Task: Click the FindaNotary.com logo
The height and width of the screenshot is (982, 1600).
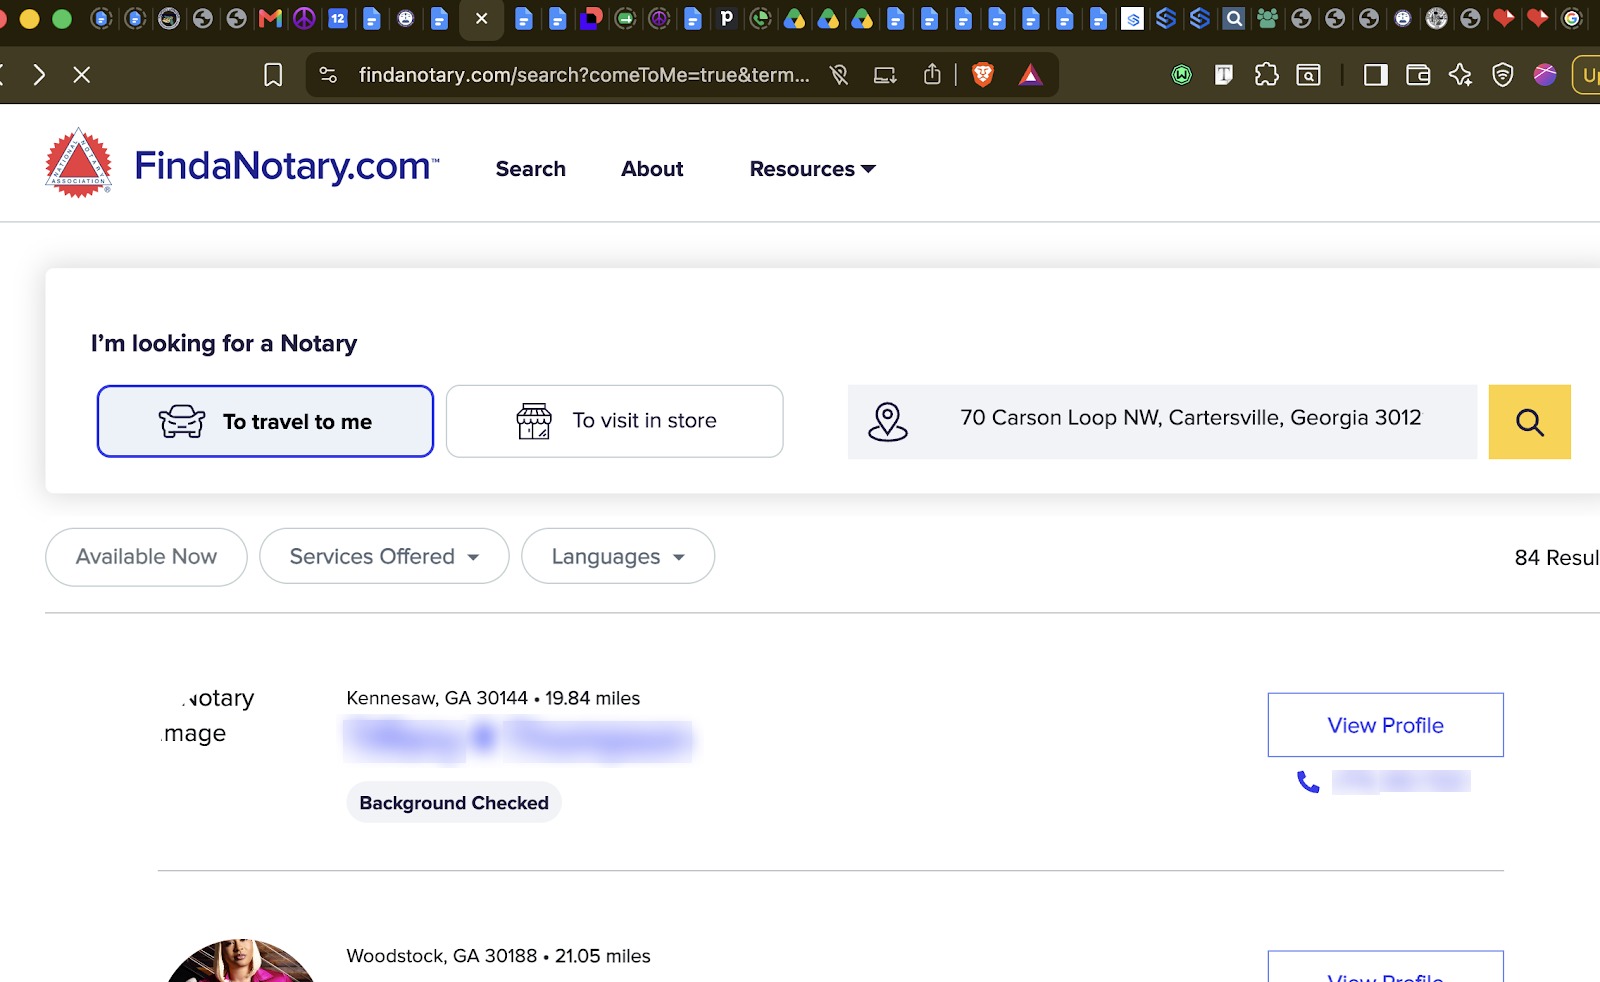Action: (242, 165)
